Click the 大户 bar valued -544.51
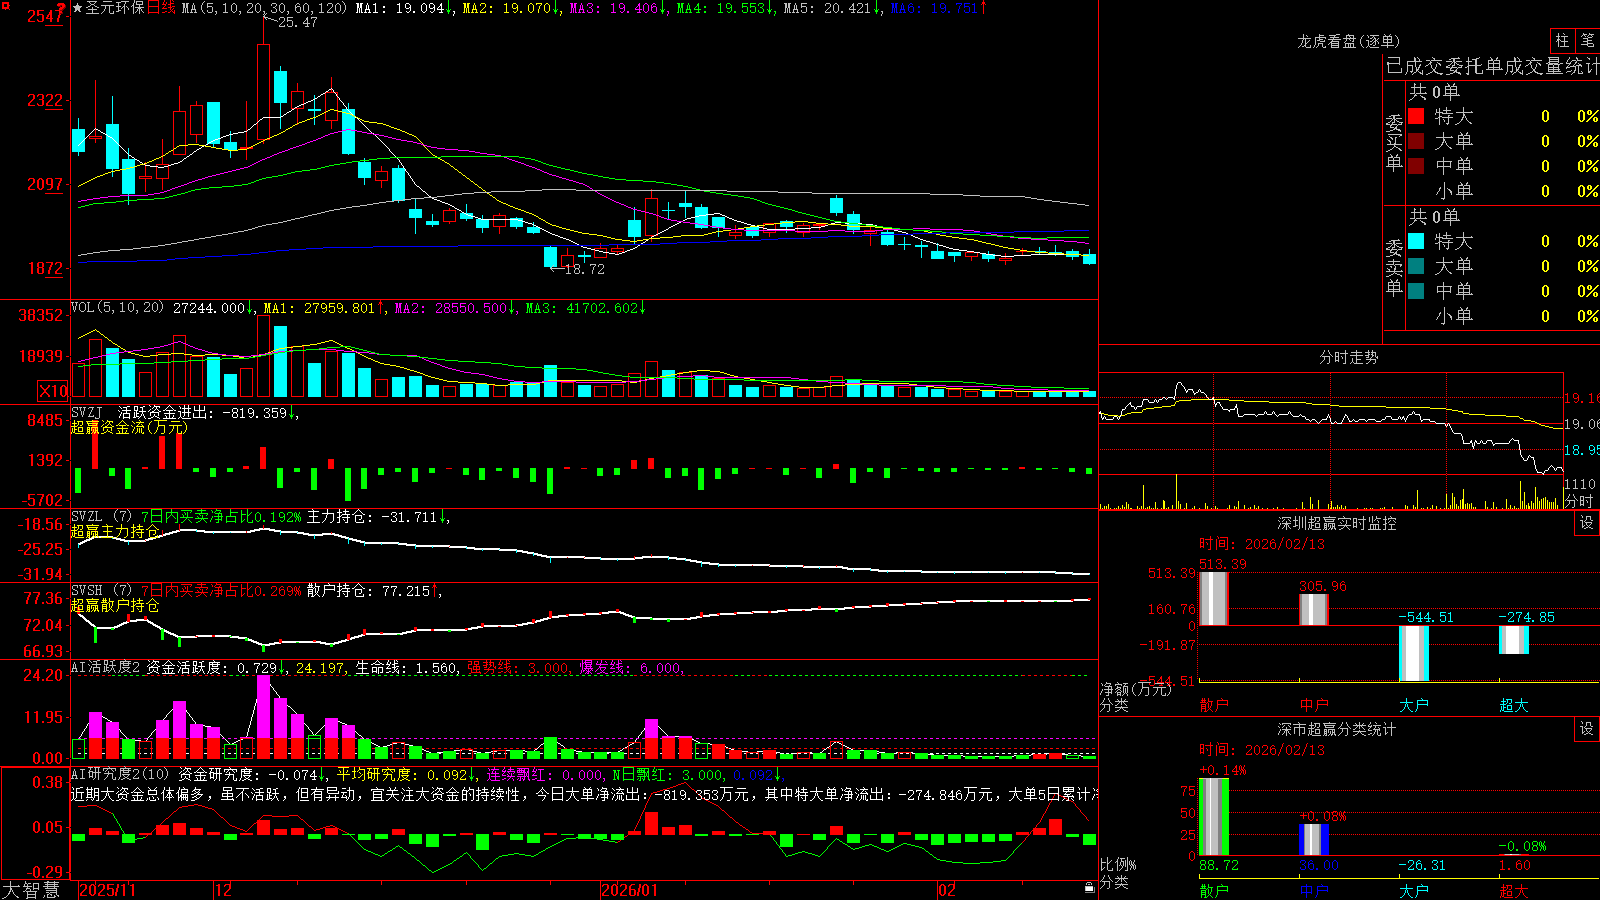The height and width of the screenshot is (900, 1600). [1413, 653]
